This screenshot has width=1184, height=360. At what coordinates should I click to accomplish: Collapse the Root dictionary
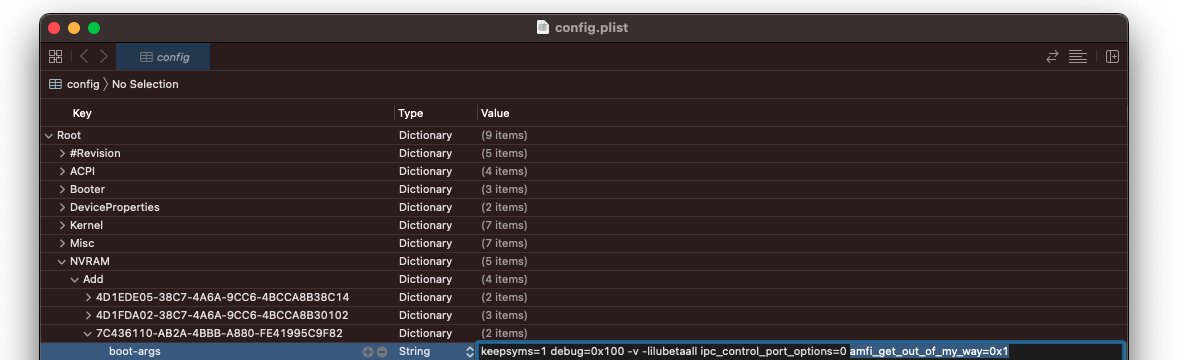pyautogui.click(x=49, y=135)
